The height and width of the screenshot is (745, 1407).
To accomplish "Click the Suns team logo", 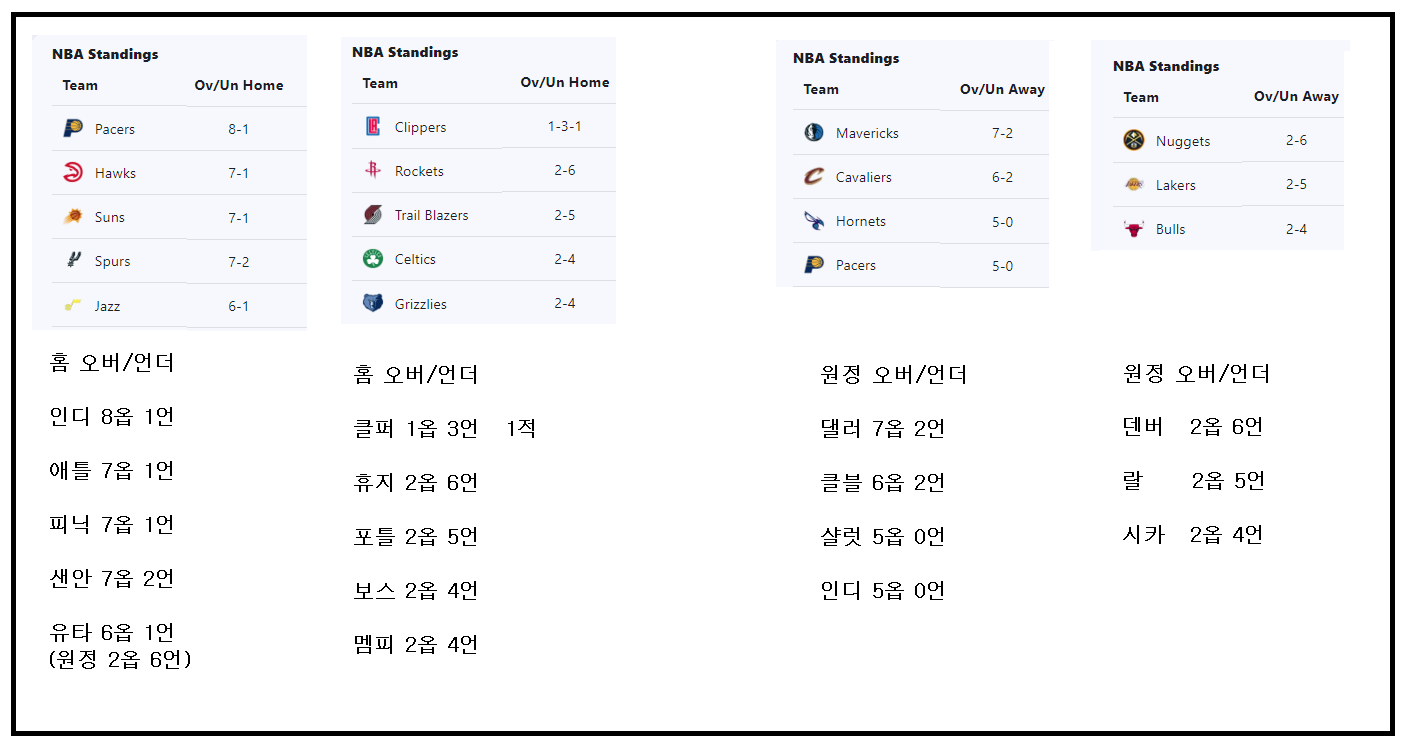I will [73, 217].
